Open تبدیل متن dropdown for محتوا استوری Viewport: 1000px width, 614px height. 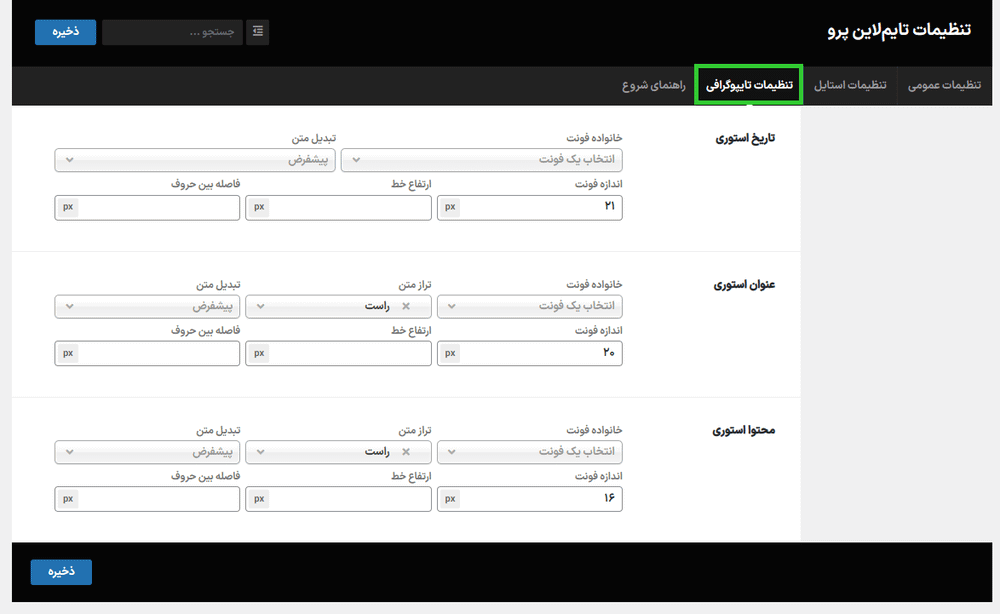point(147,452)
